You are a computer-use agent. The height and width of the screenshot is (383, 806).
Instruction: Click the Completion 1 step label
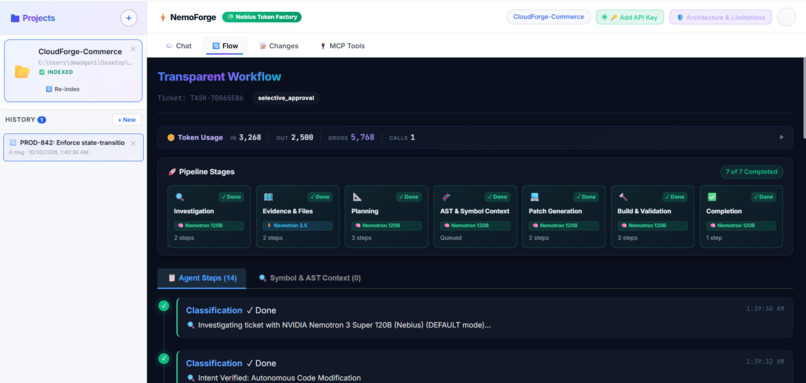714,238
